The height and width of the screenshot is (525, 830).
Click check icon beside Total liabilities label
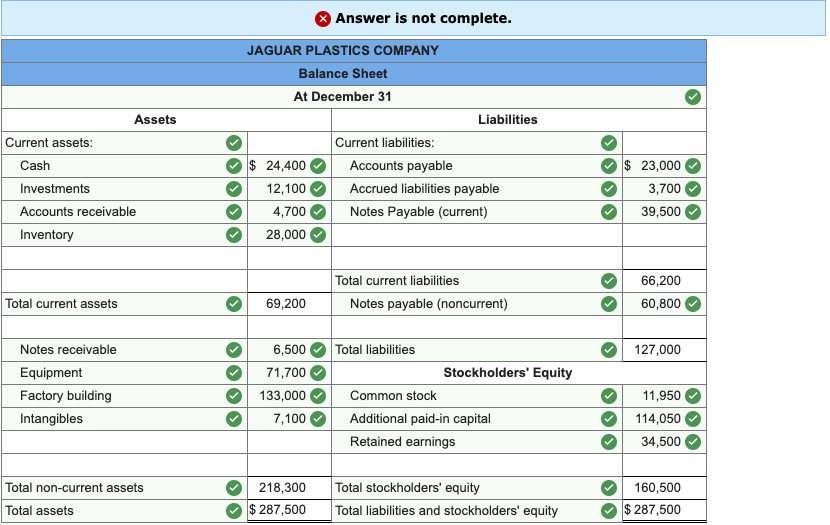(609, 350)
